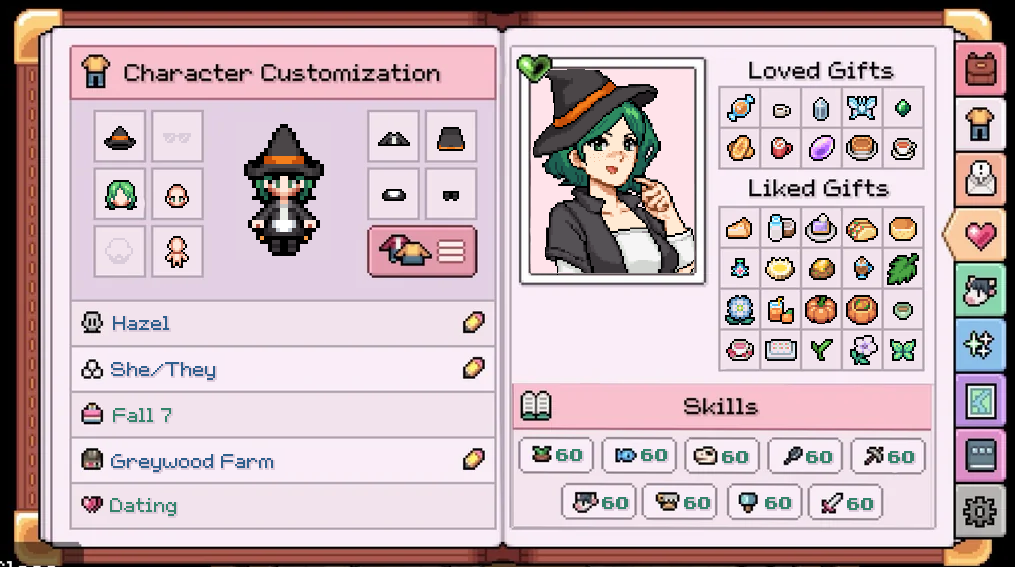This screenshot has height=567, width=1015.
Task: Click the character portrait image
Action: tap(612, 171)
